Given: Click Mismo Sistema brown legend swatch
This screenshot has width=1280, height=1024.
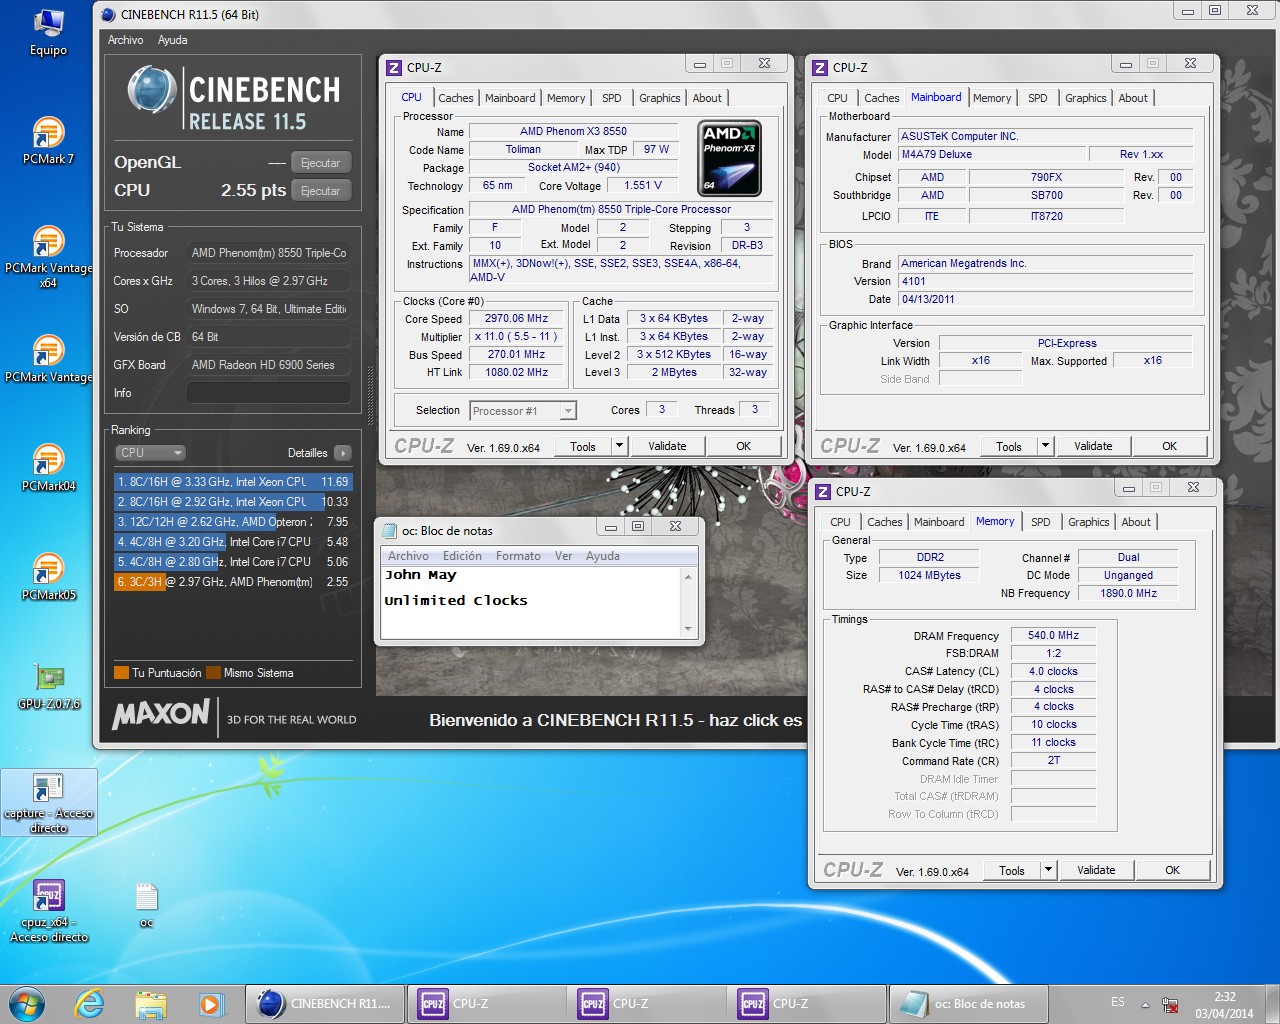Looking at the screenshot, I should (x=213, y=673).
